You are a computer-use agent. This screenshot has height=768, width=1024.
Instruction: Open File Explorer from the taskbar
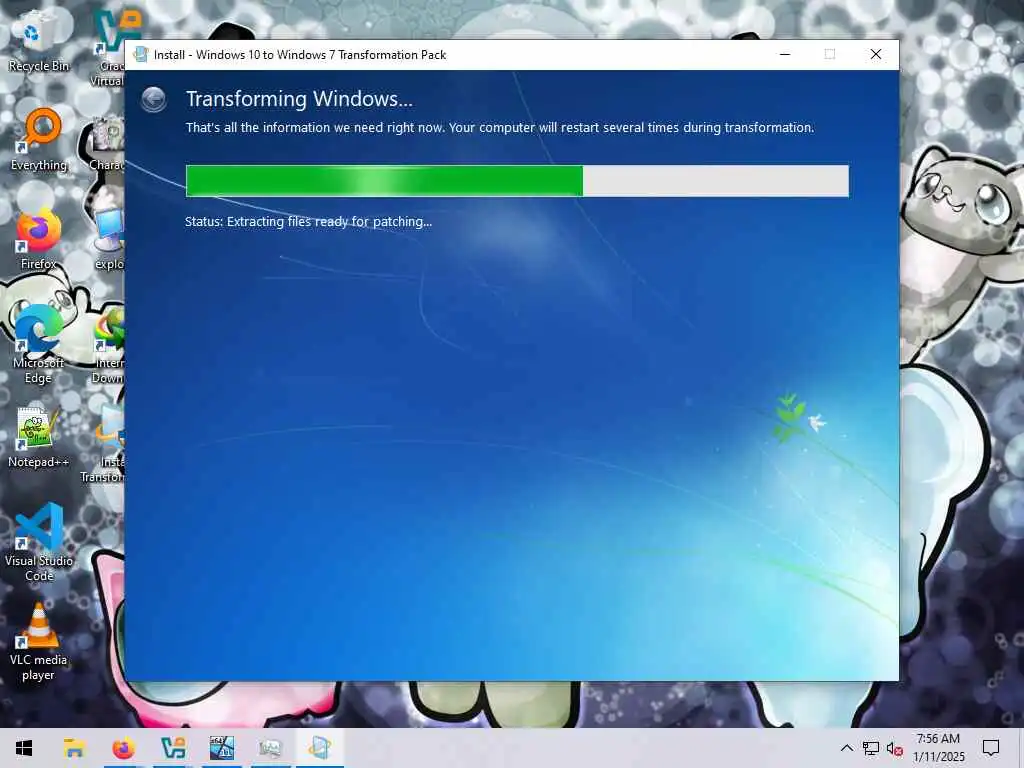[x=74, y=748]
